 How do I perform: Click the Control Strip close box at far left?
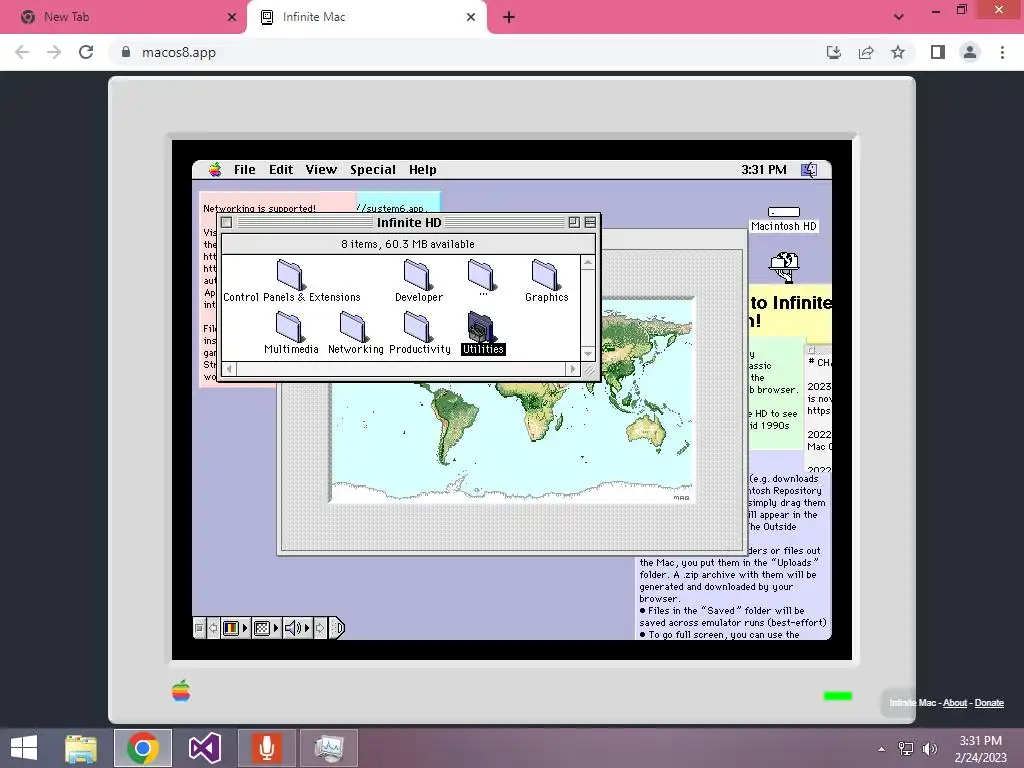click(x=199, y=628)
